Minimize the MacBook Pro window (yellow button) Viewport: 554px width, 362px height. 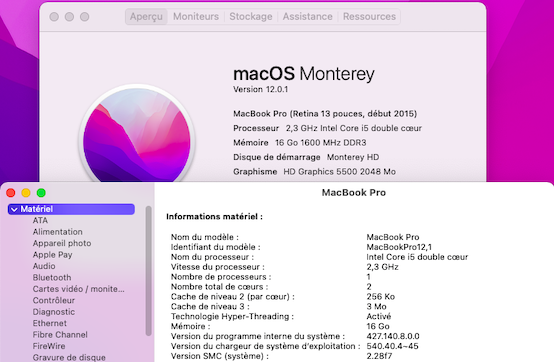click(x=26, y=193)
